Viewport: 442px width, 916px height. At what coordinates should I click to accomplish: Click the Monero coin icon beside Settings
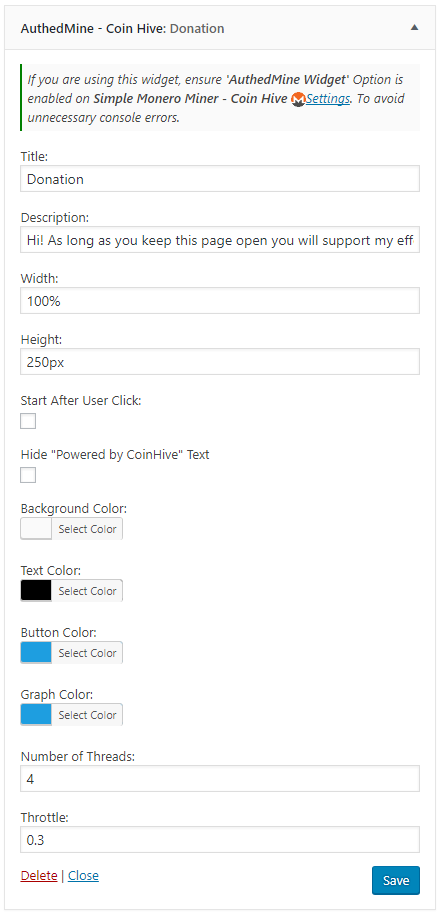(x=298, y=99)
